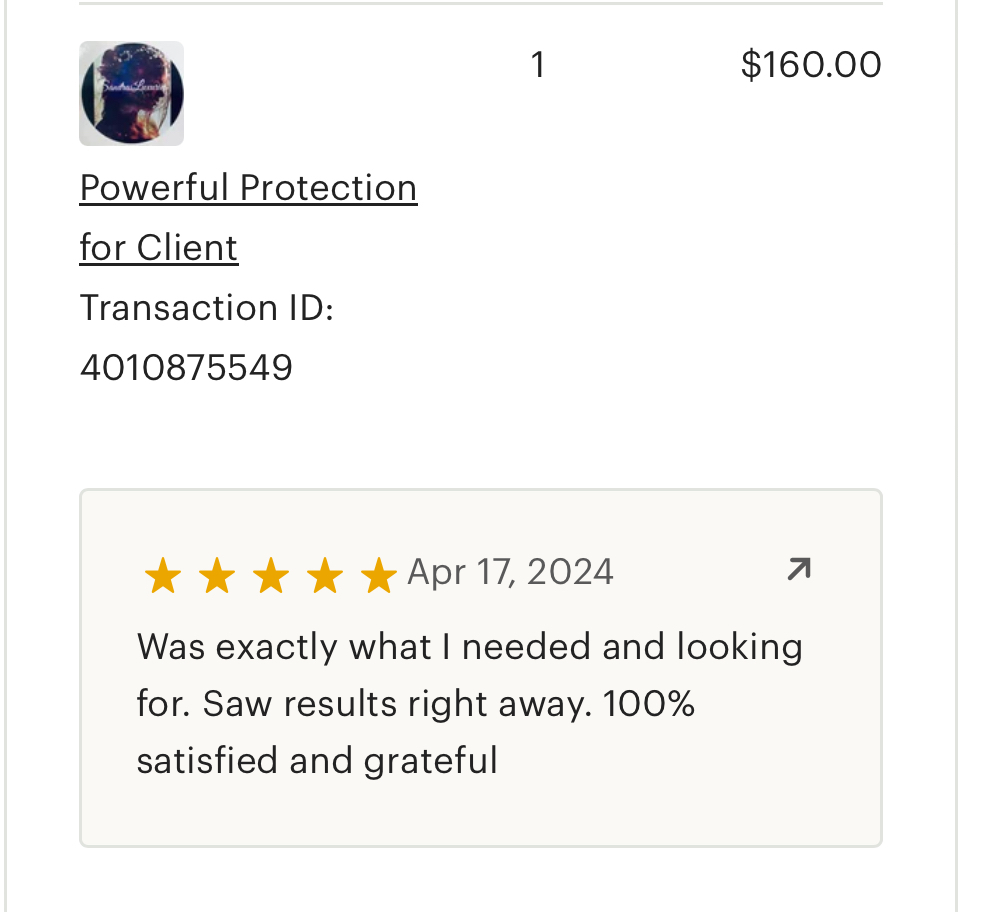This screenshot has height=912, width=994.
Task: Click the 'Was exactly what I needed' line
Action: (x=470, y=647)
